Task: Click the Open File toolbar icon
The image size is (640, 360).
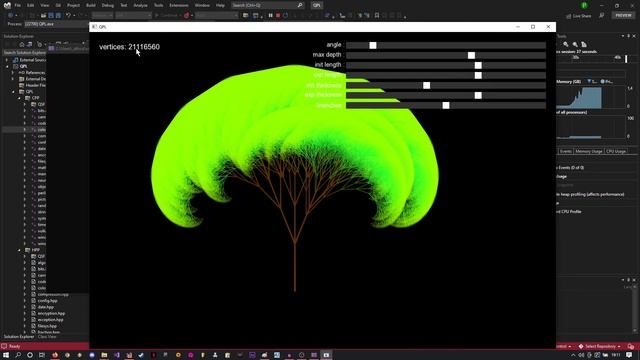Action: tap(43, 16)
